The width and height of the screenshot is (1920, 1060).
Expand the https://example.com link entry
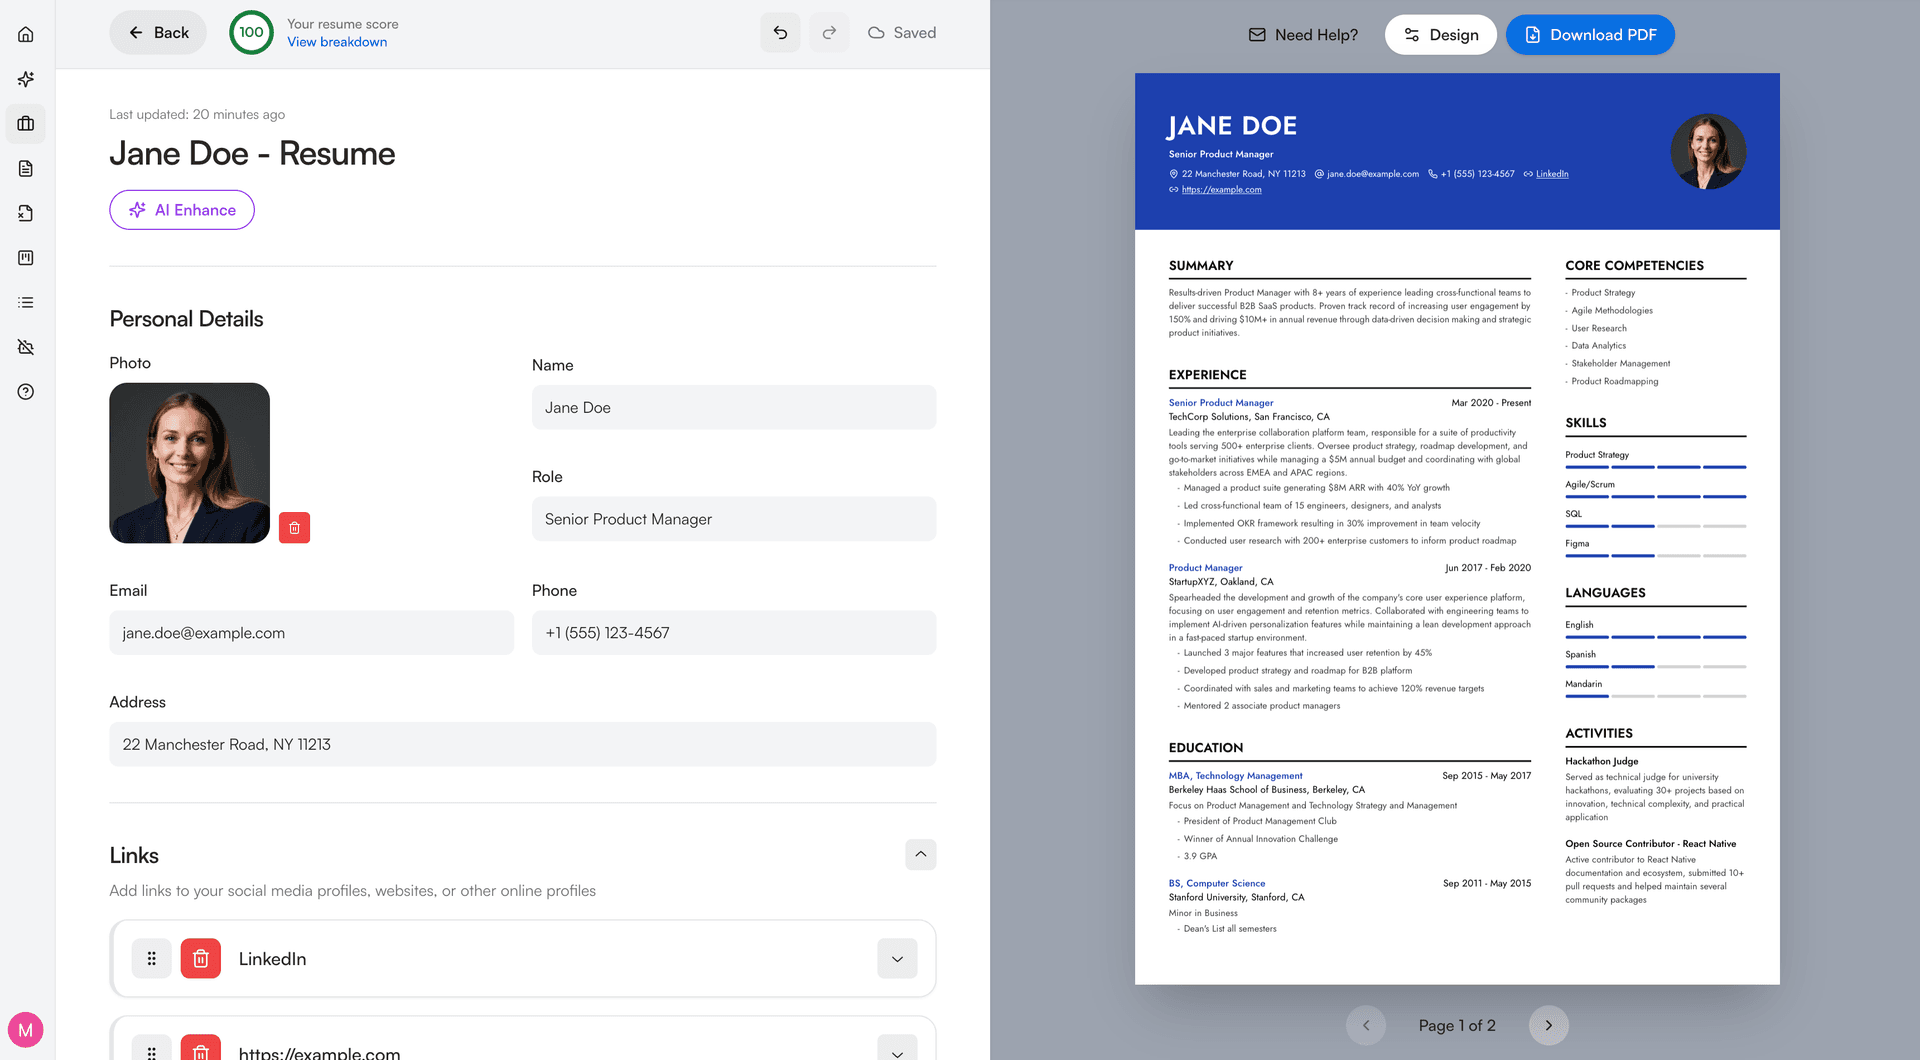pos(897,1051)
